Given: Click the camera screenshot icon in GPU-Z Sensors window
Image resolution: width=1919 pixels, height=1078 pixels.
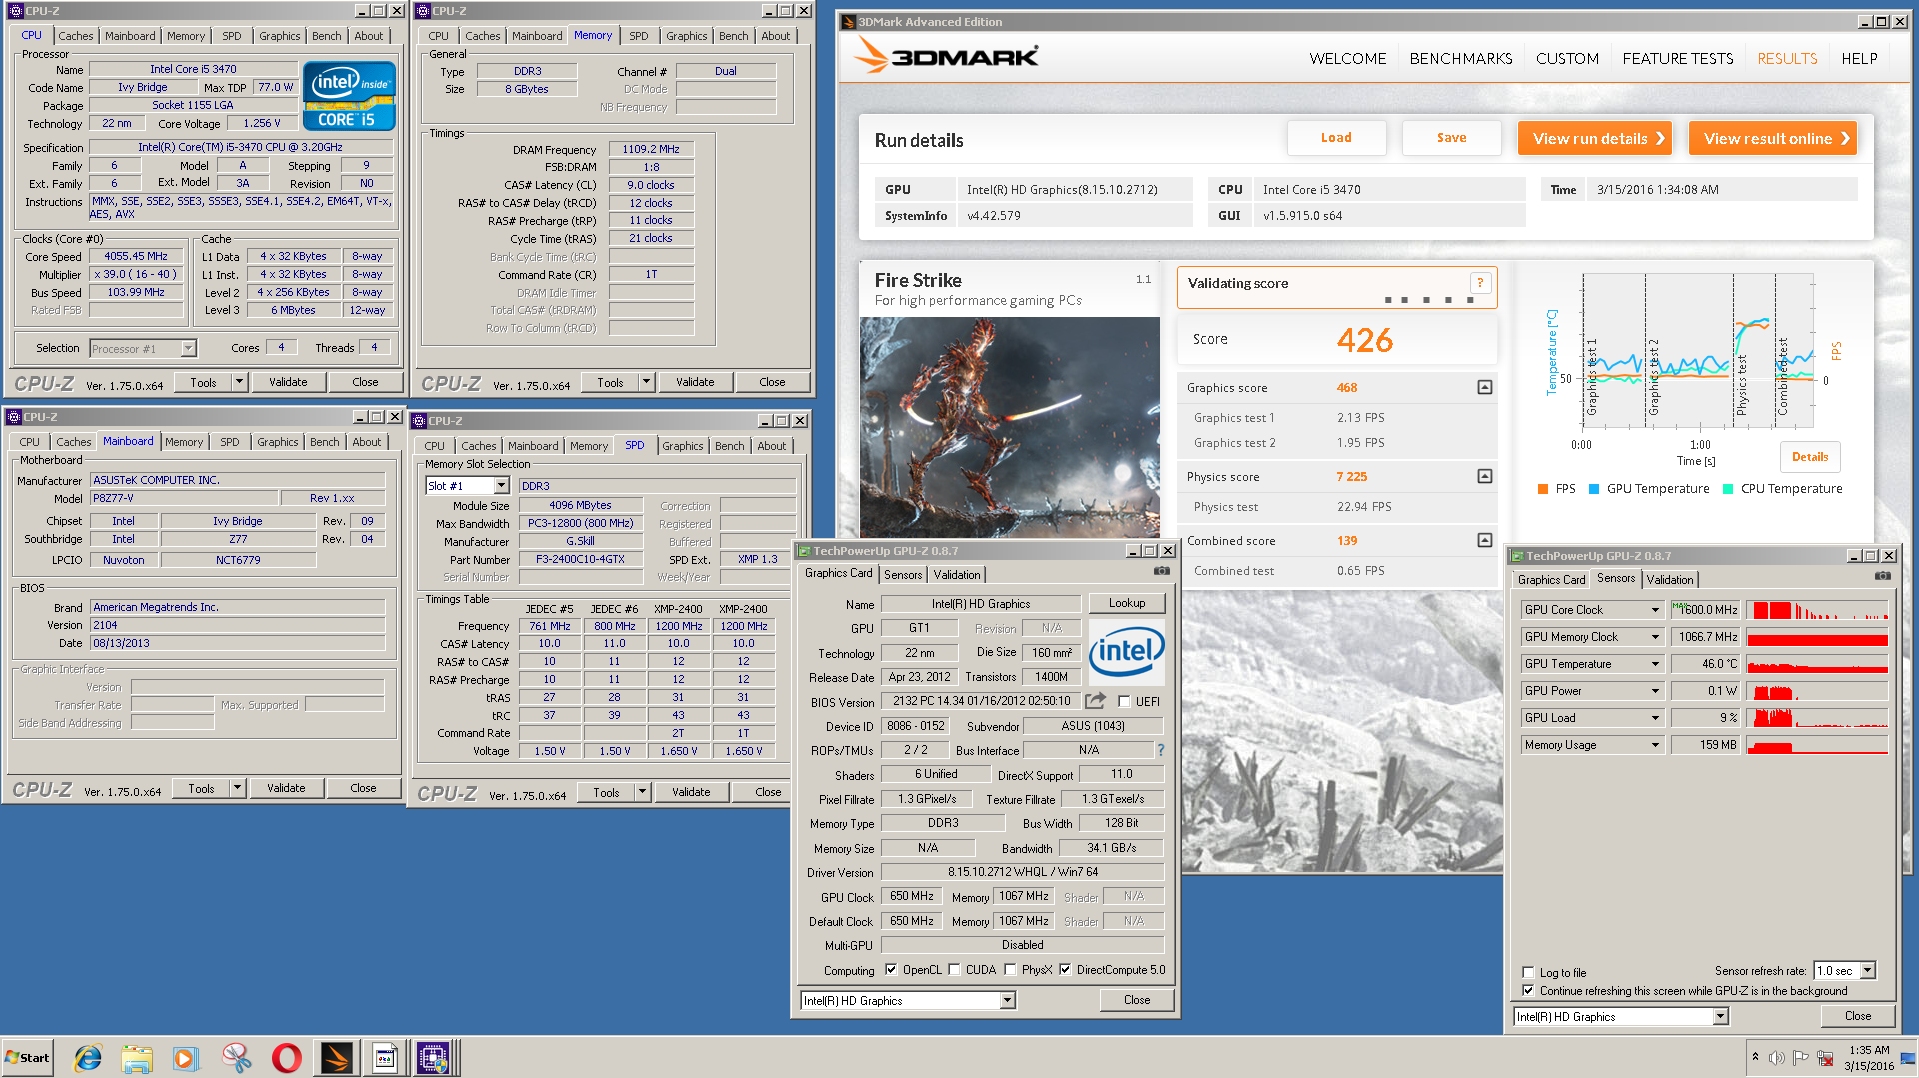Looking at the screenshot, I should tap(1882, 576).
